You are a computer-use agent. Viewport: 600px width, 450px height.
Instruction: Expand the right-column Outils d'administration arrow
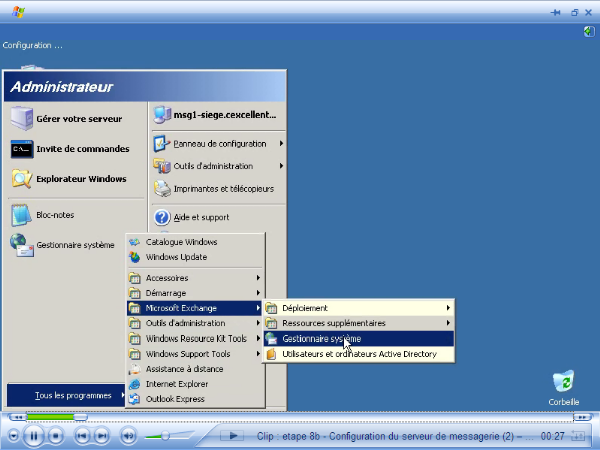(281, 166)
